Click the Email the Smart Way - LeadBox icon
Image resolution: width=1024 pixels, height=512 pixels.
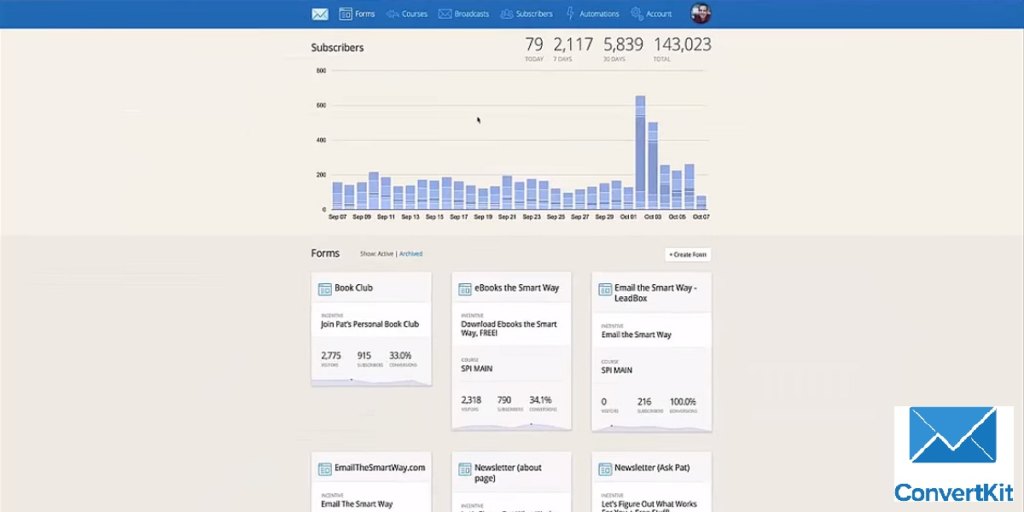(605, 289)
